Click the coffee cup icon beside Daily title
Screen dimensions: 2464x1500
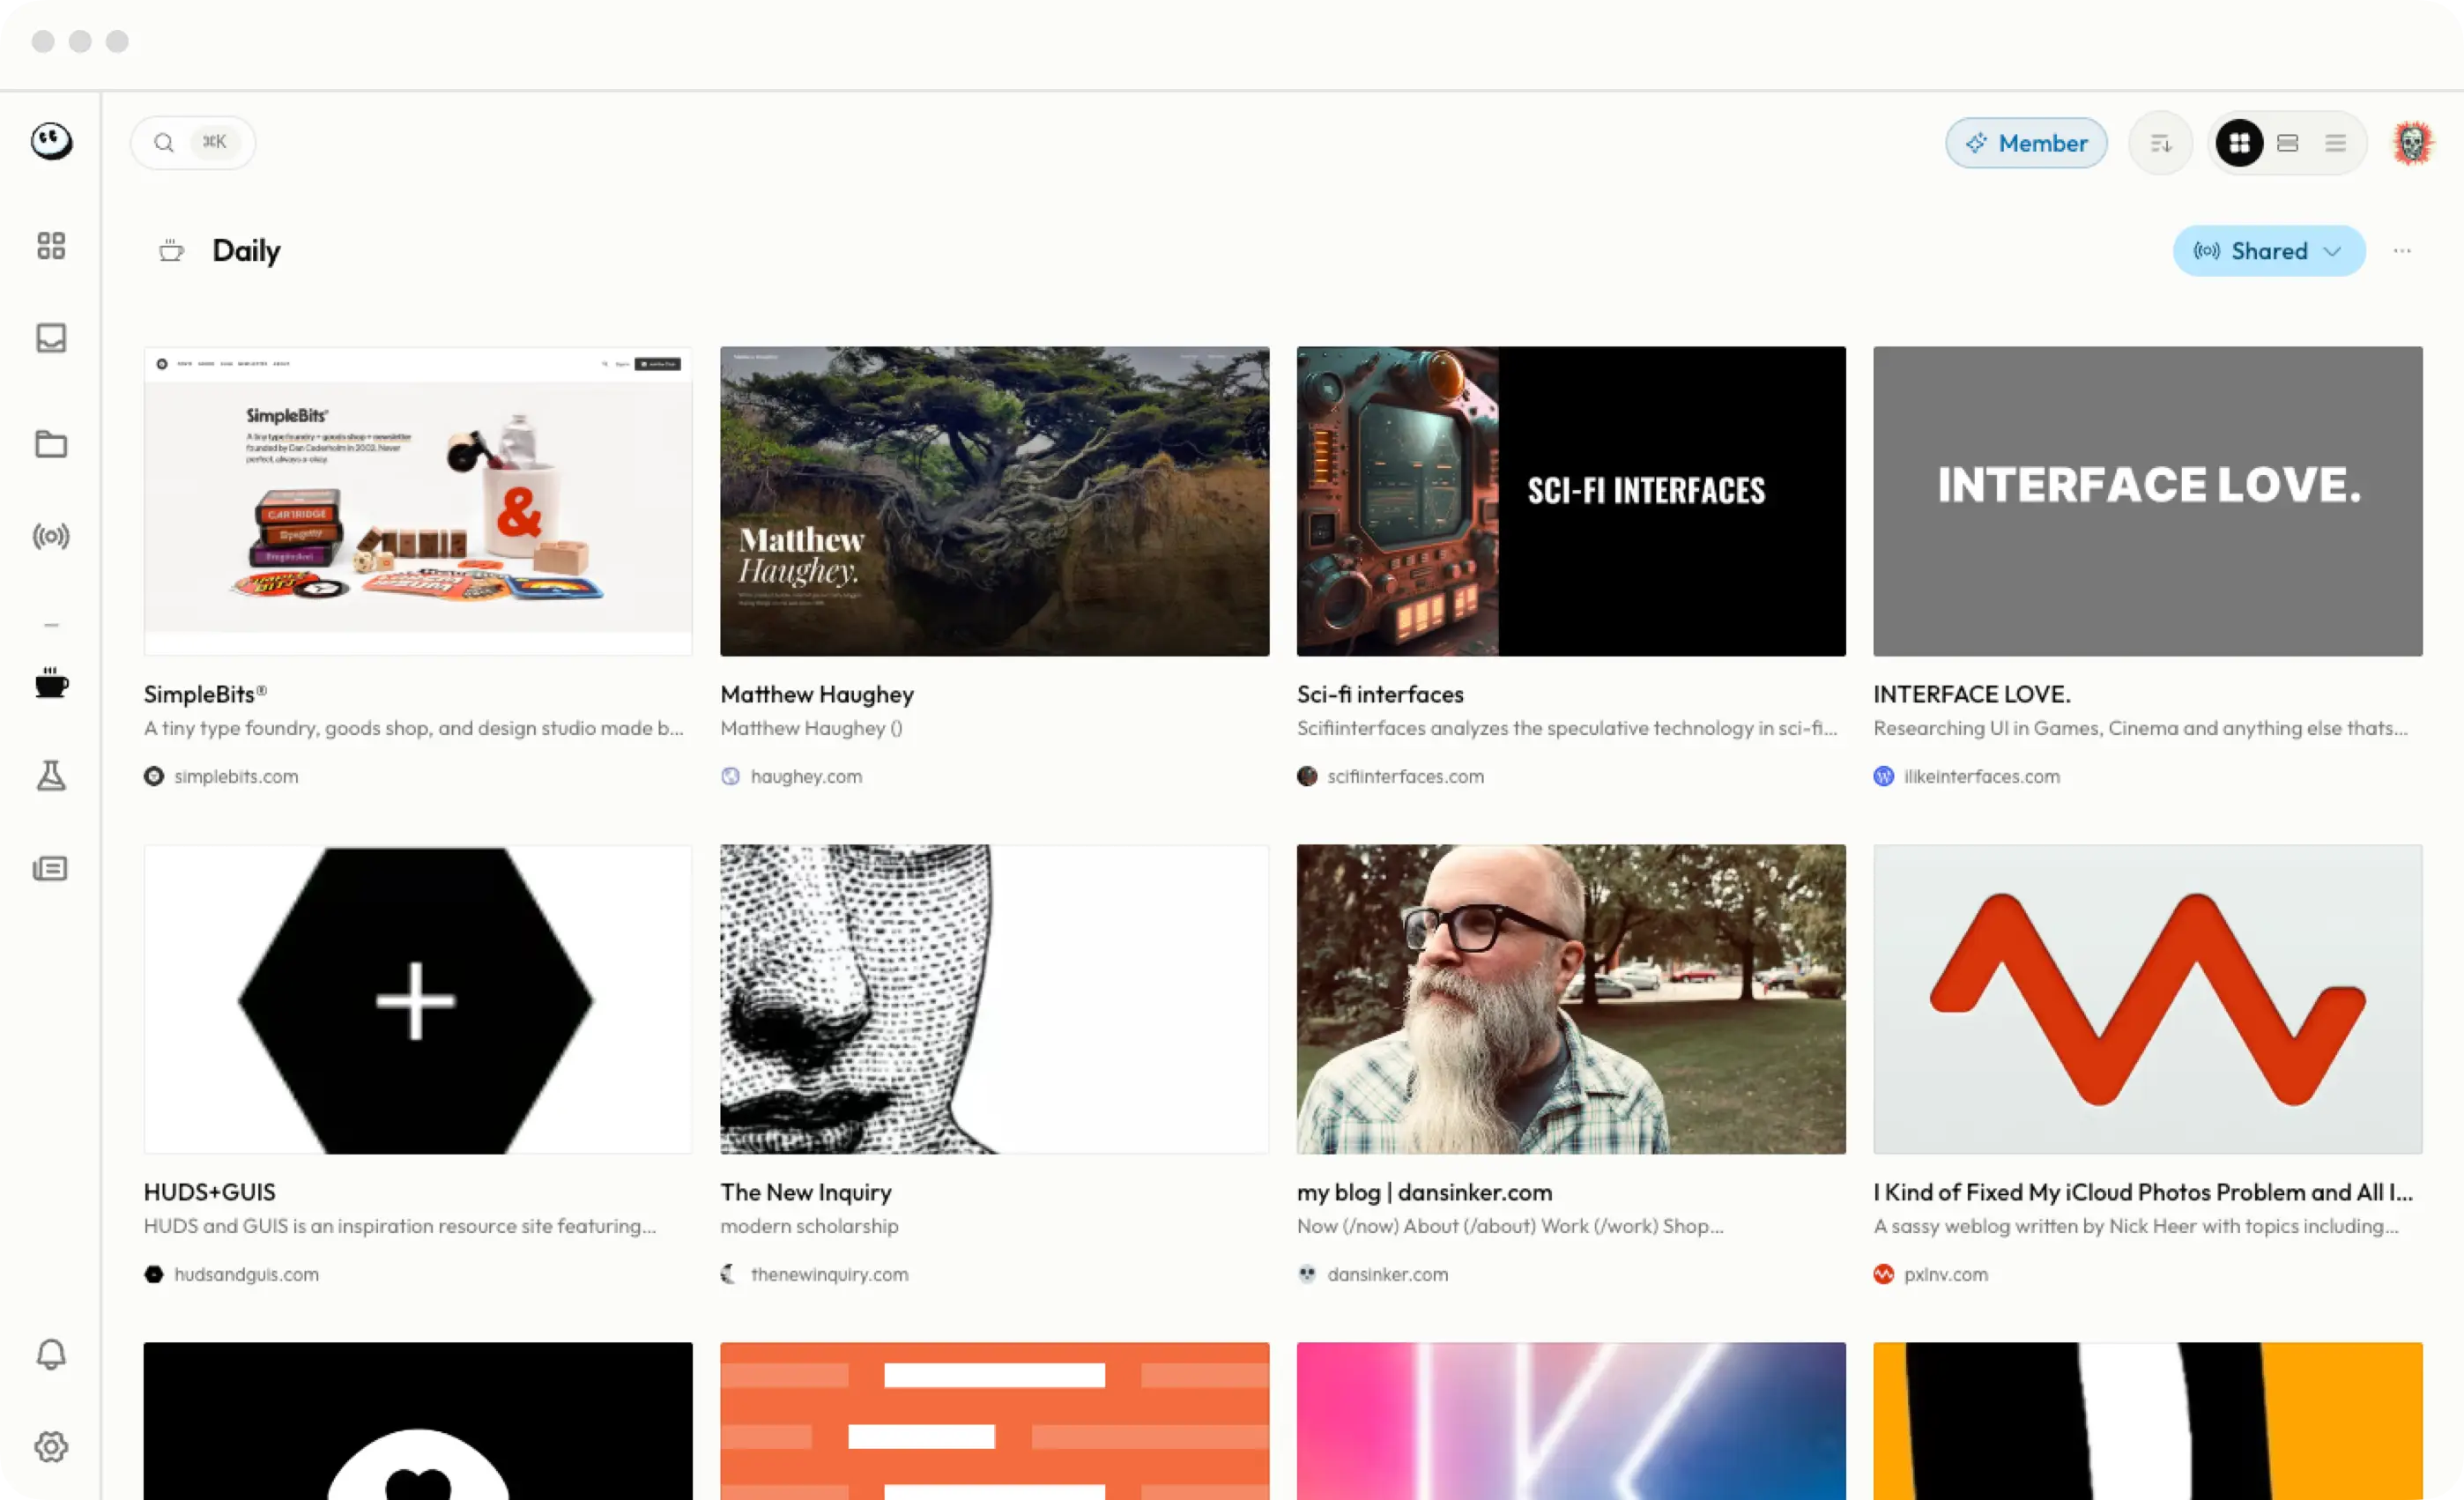(x=171, y=250)
